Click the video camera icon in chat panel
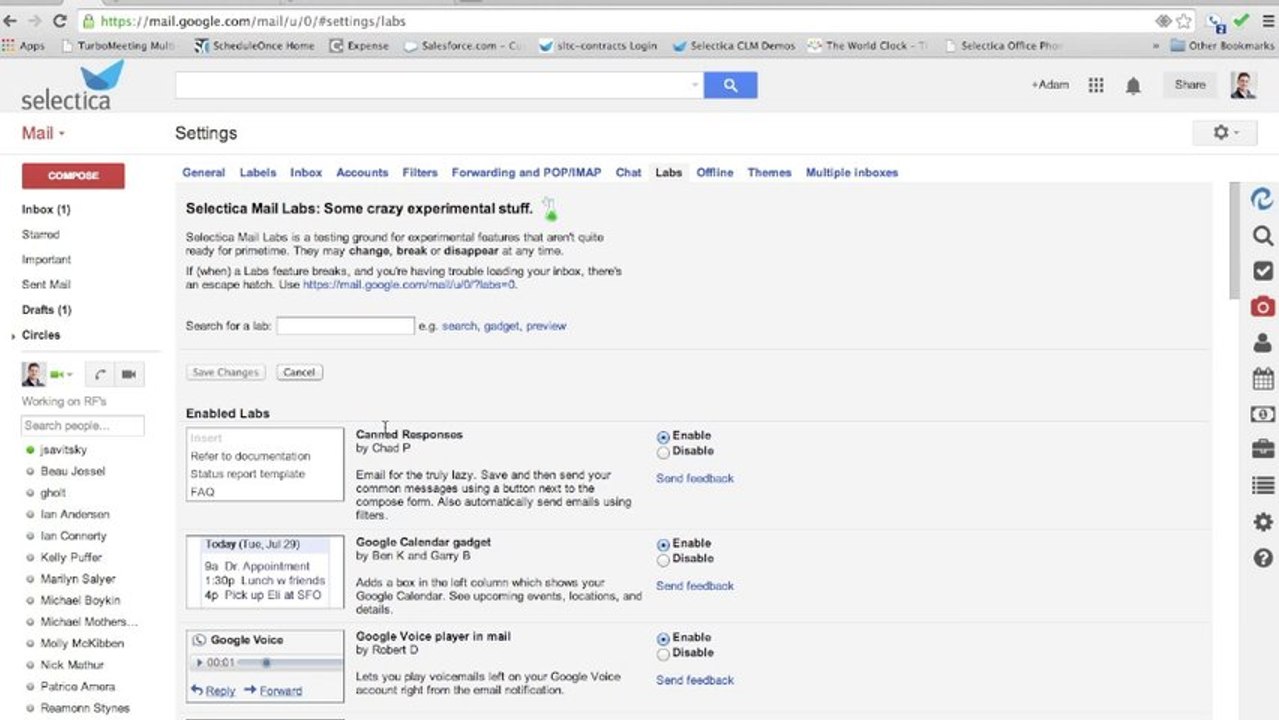This screenshot has width=1279, height=720. pos(129,374)
